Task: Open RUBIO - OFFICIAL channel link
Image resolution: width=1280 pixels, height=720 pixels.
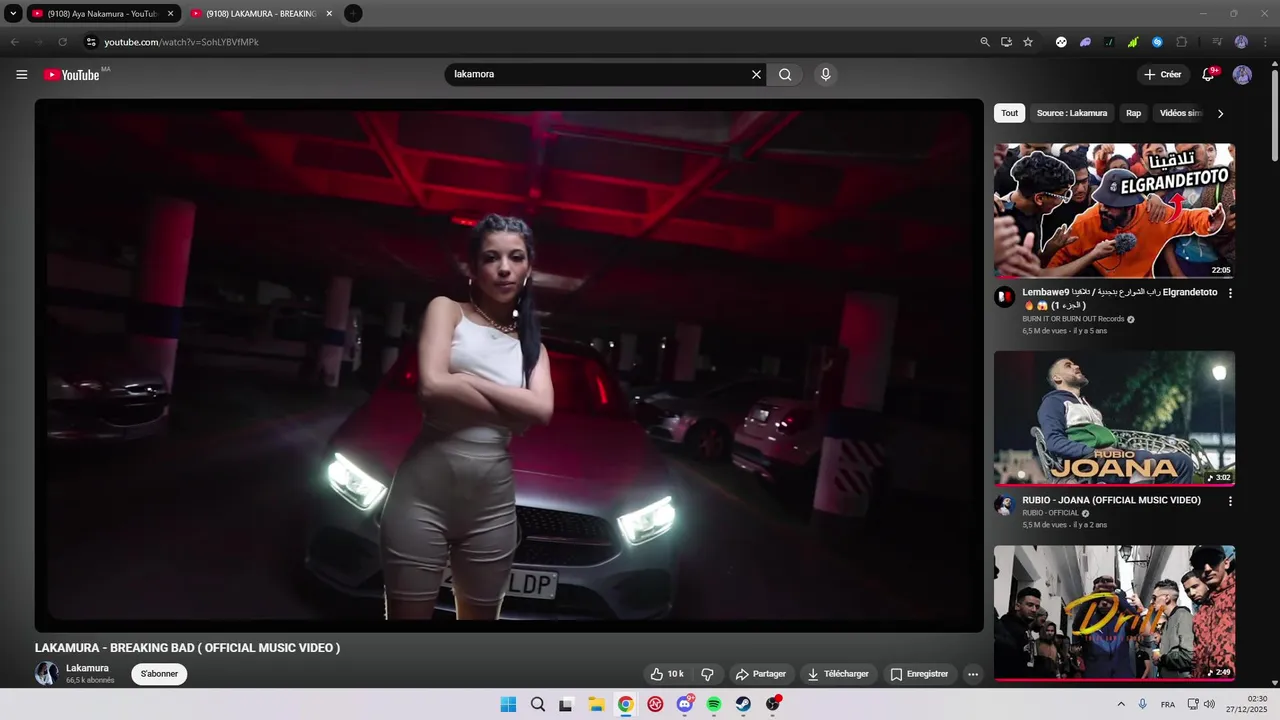Action: click(1050, 513)
